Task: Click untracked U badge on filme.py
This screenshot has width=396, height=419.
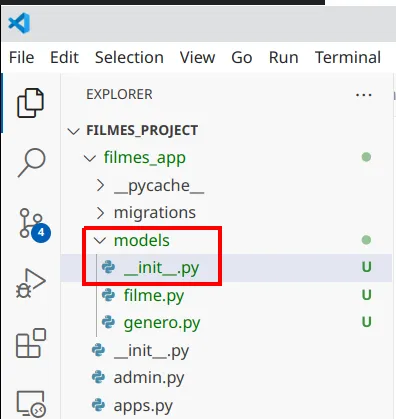Action: click(367, 295)
